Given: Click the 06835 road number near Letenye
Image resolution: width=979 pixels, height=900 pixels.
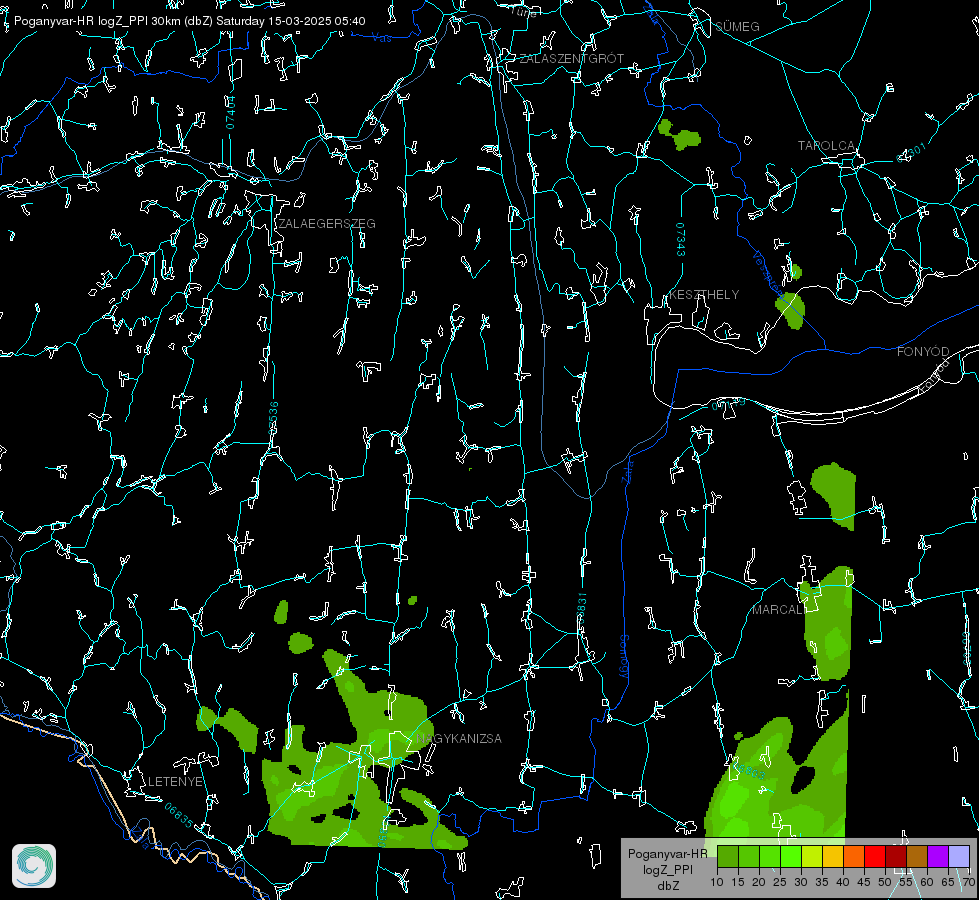Looking at the screenshot, I should [x=179, y=815].
